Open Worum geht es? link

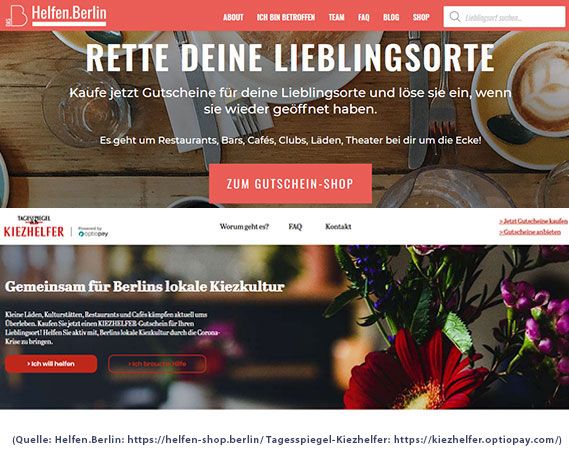244,227
